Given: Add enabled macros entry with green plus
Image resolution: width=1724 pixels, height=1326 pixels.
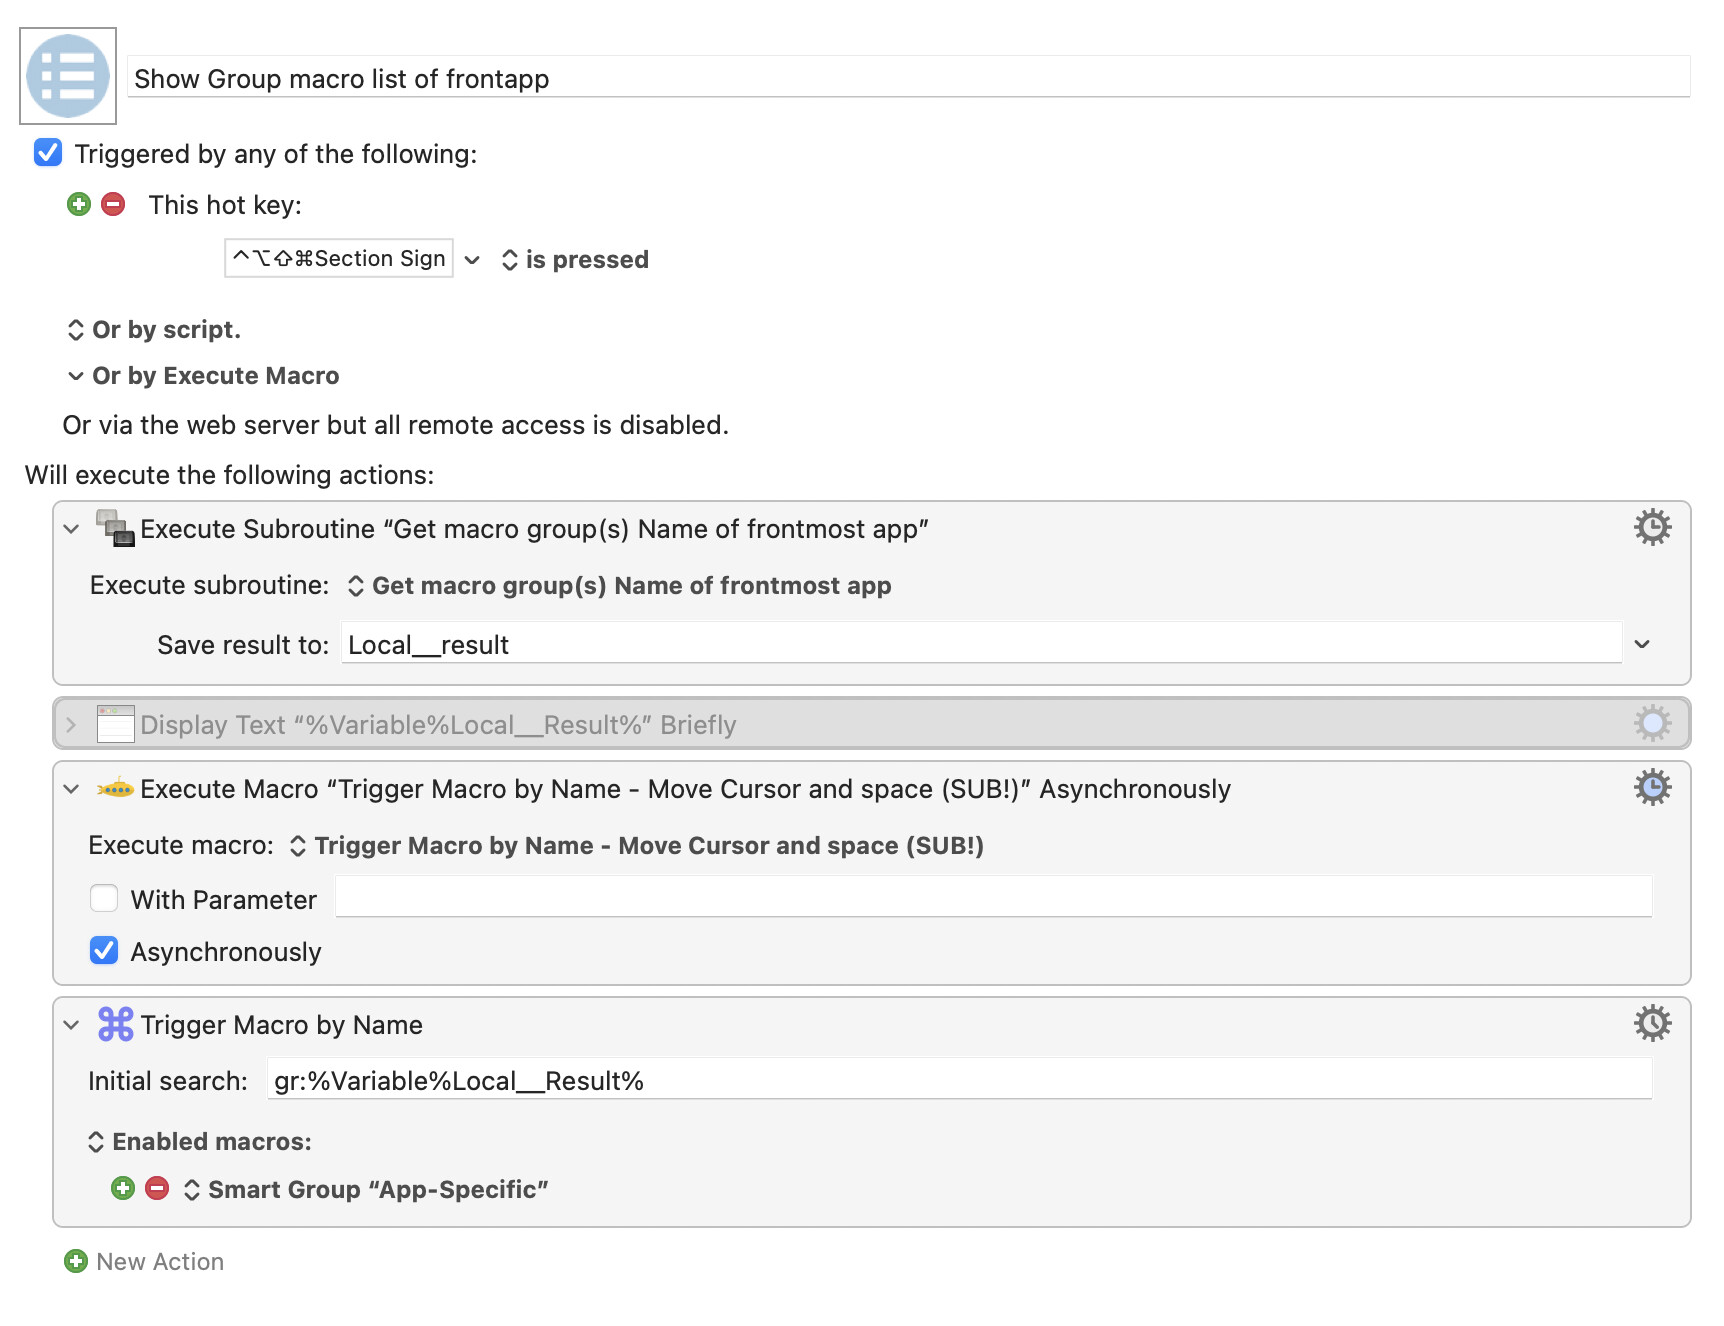Looking at the screenshot, I should (123, 1188).
